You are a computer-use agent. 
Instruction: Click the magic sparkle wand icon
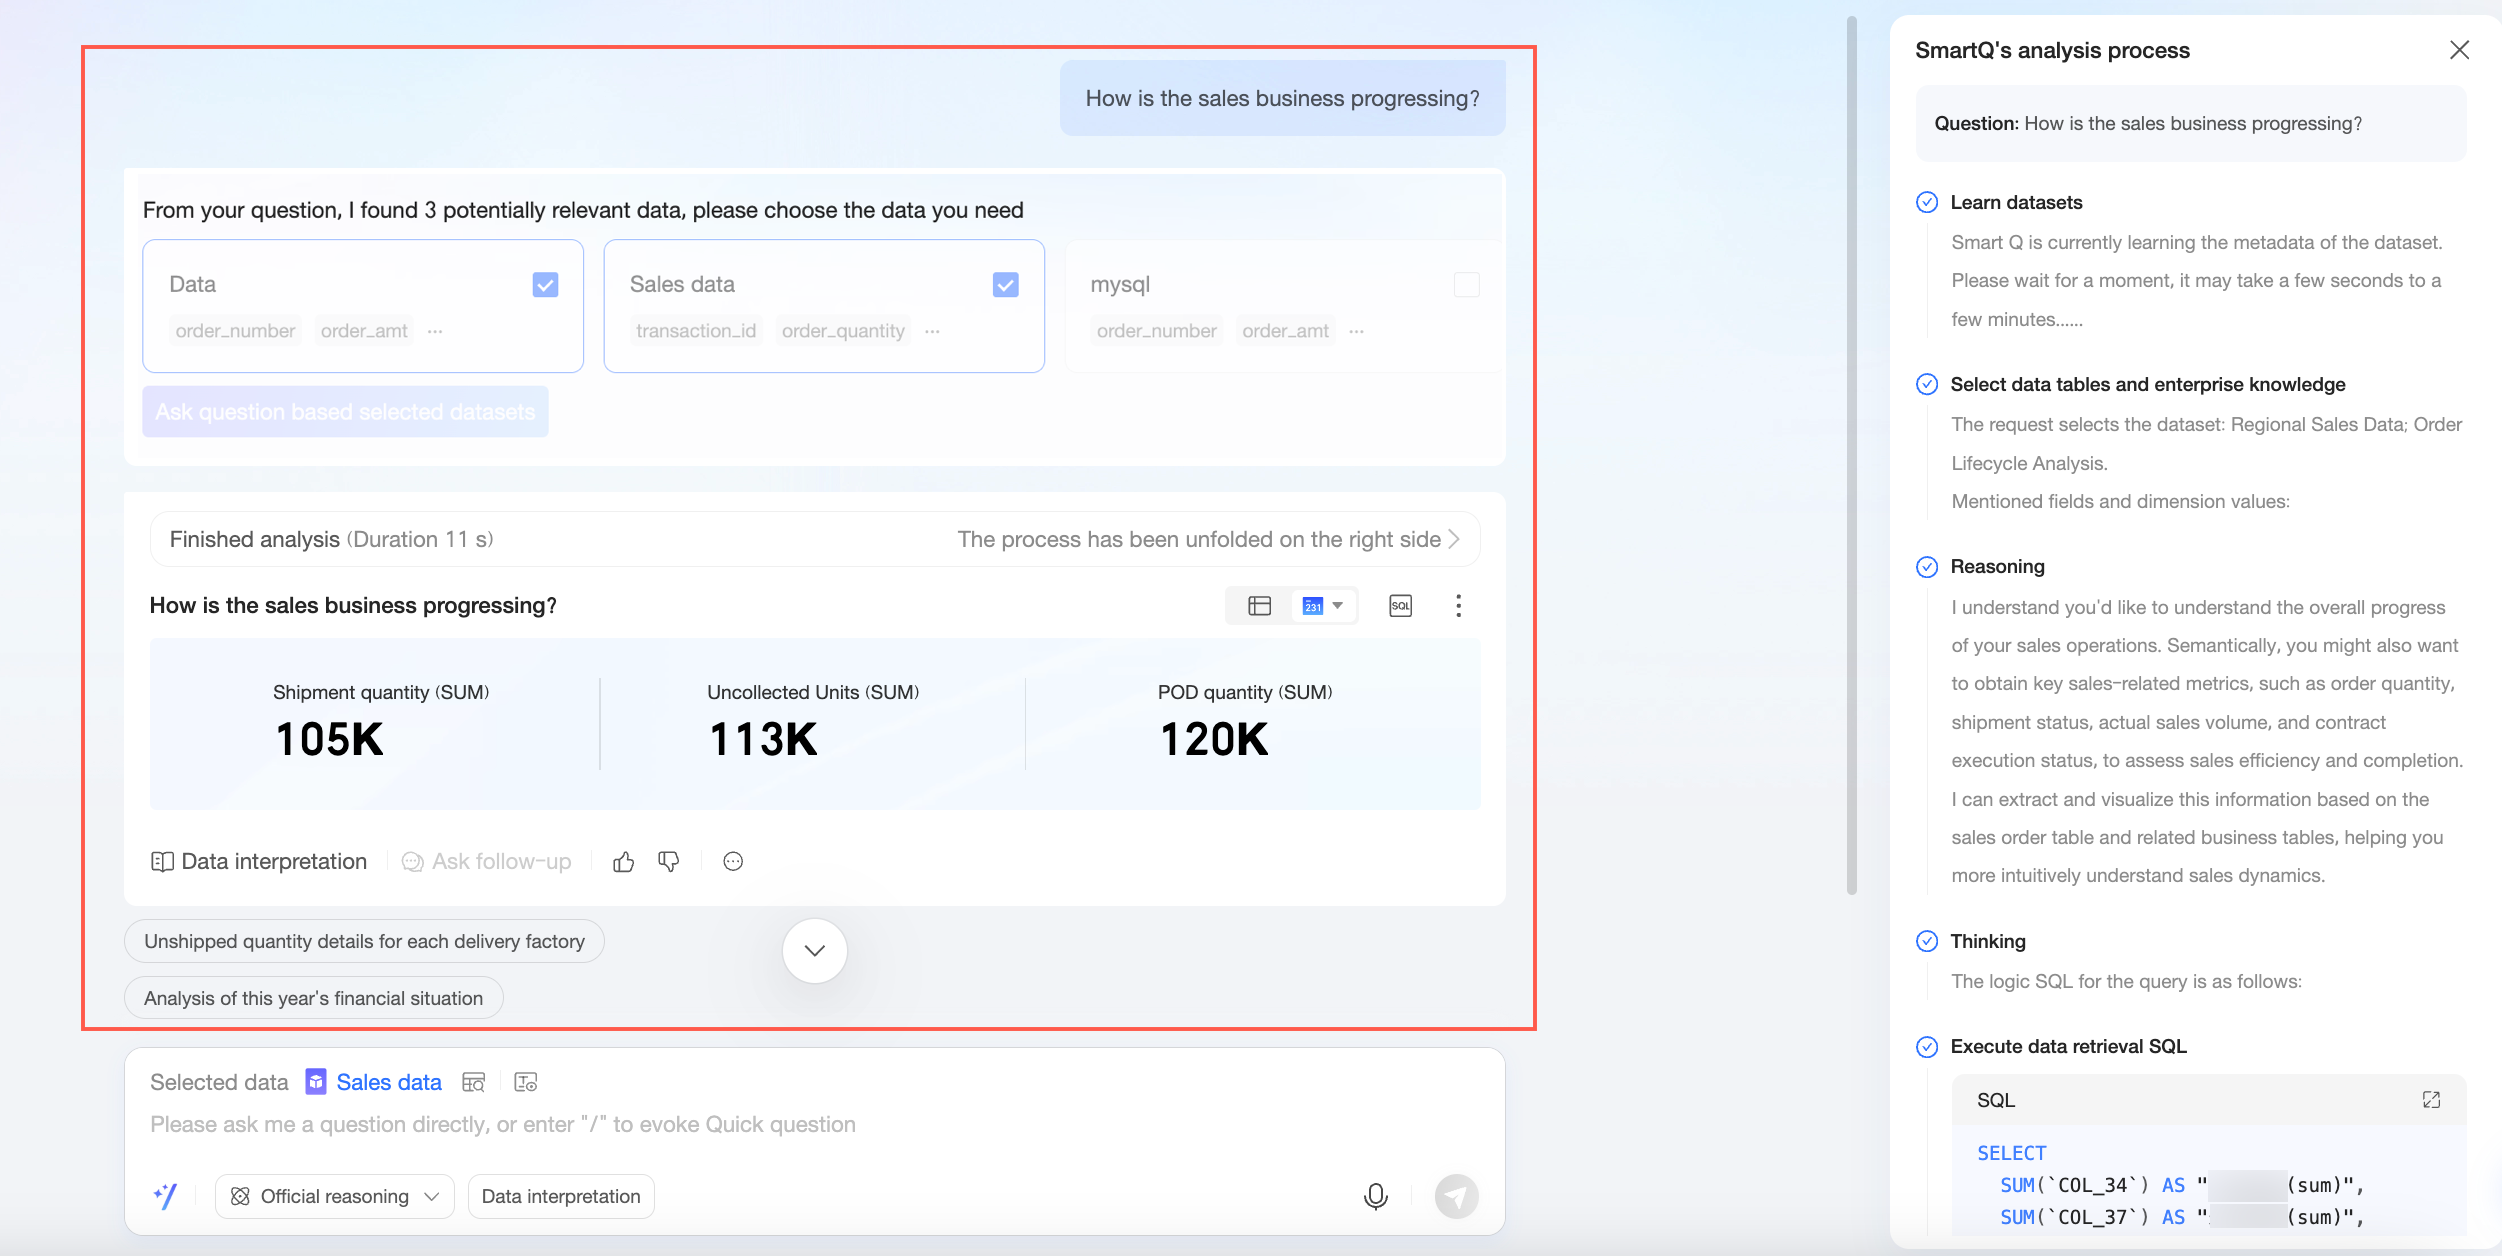(x=166, y=1196)
